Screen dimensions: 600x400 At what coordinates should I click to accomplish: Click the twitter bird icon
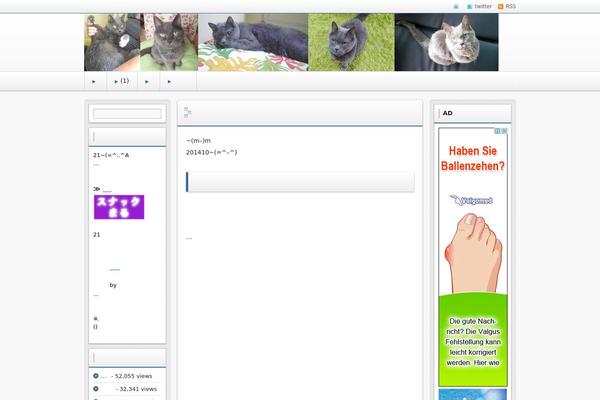(x=470, y=7)
